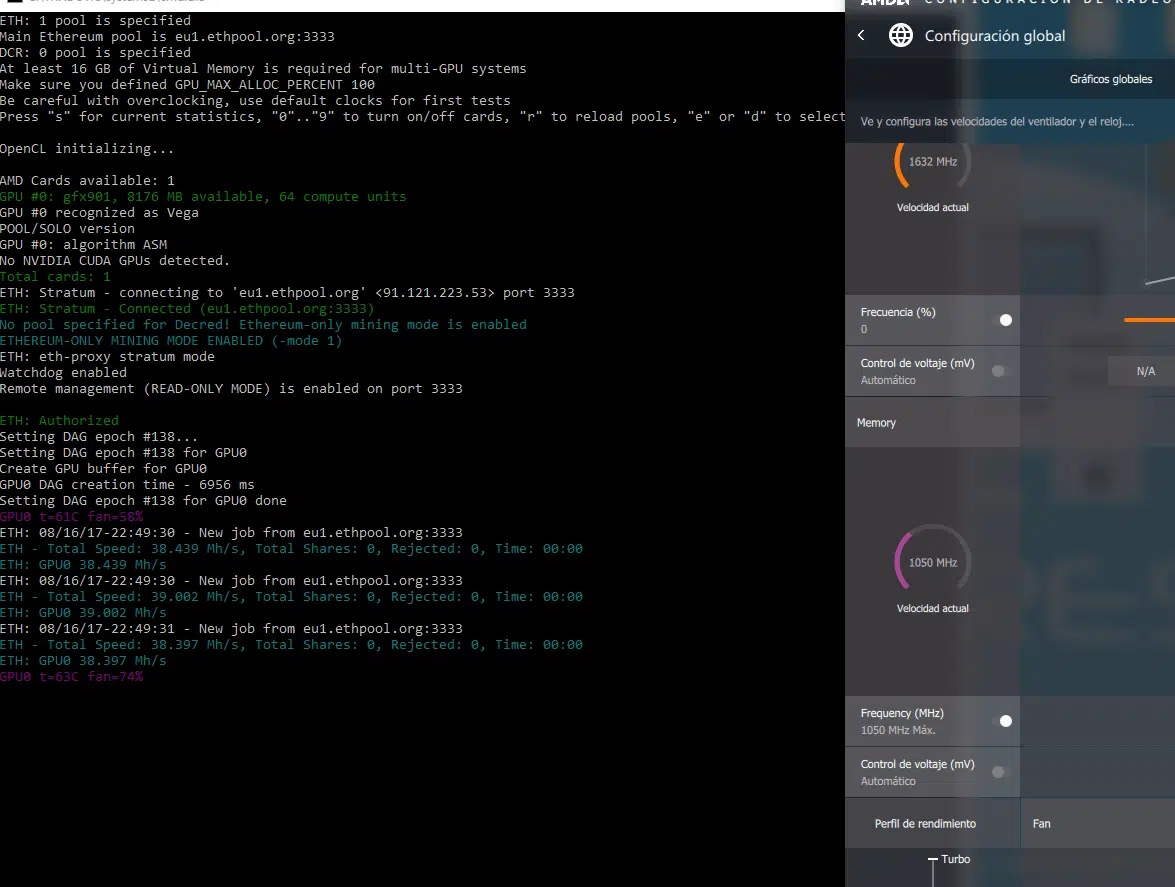Click the 1632 MHz speed gauge
Screen dimensions: 1175x887
[x=933, y=162]
